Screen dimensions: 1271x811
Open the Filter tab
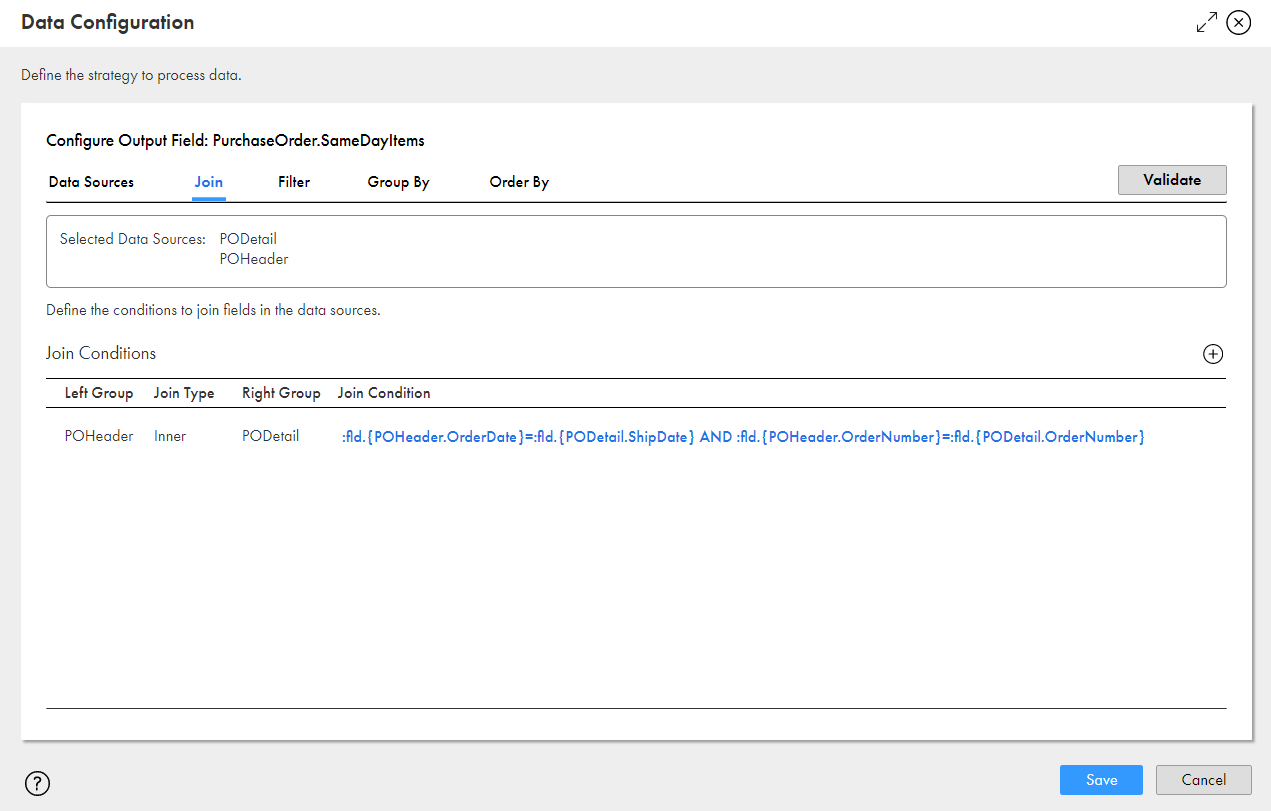pos(294,182)
